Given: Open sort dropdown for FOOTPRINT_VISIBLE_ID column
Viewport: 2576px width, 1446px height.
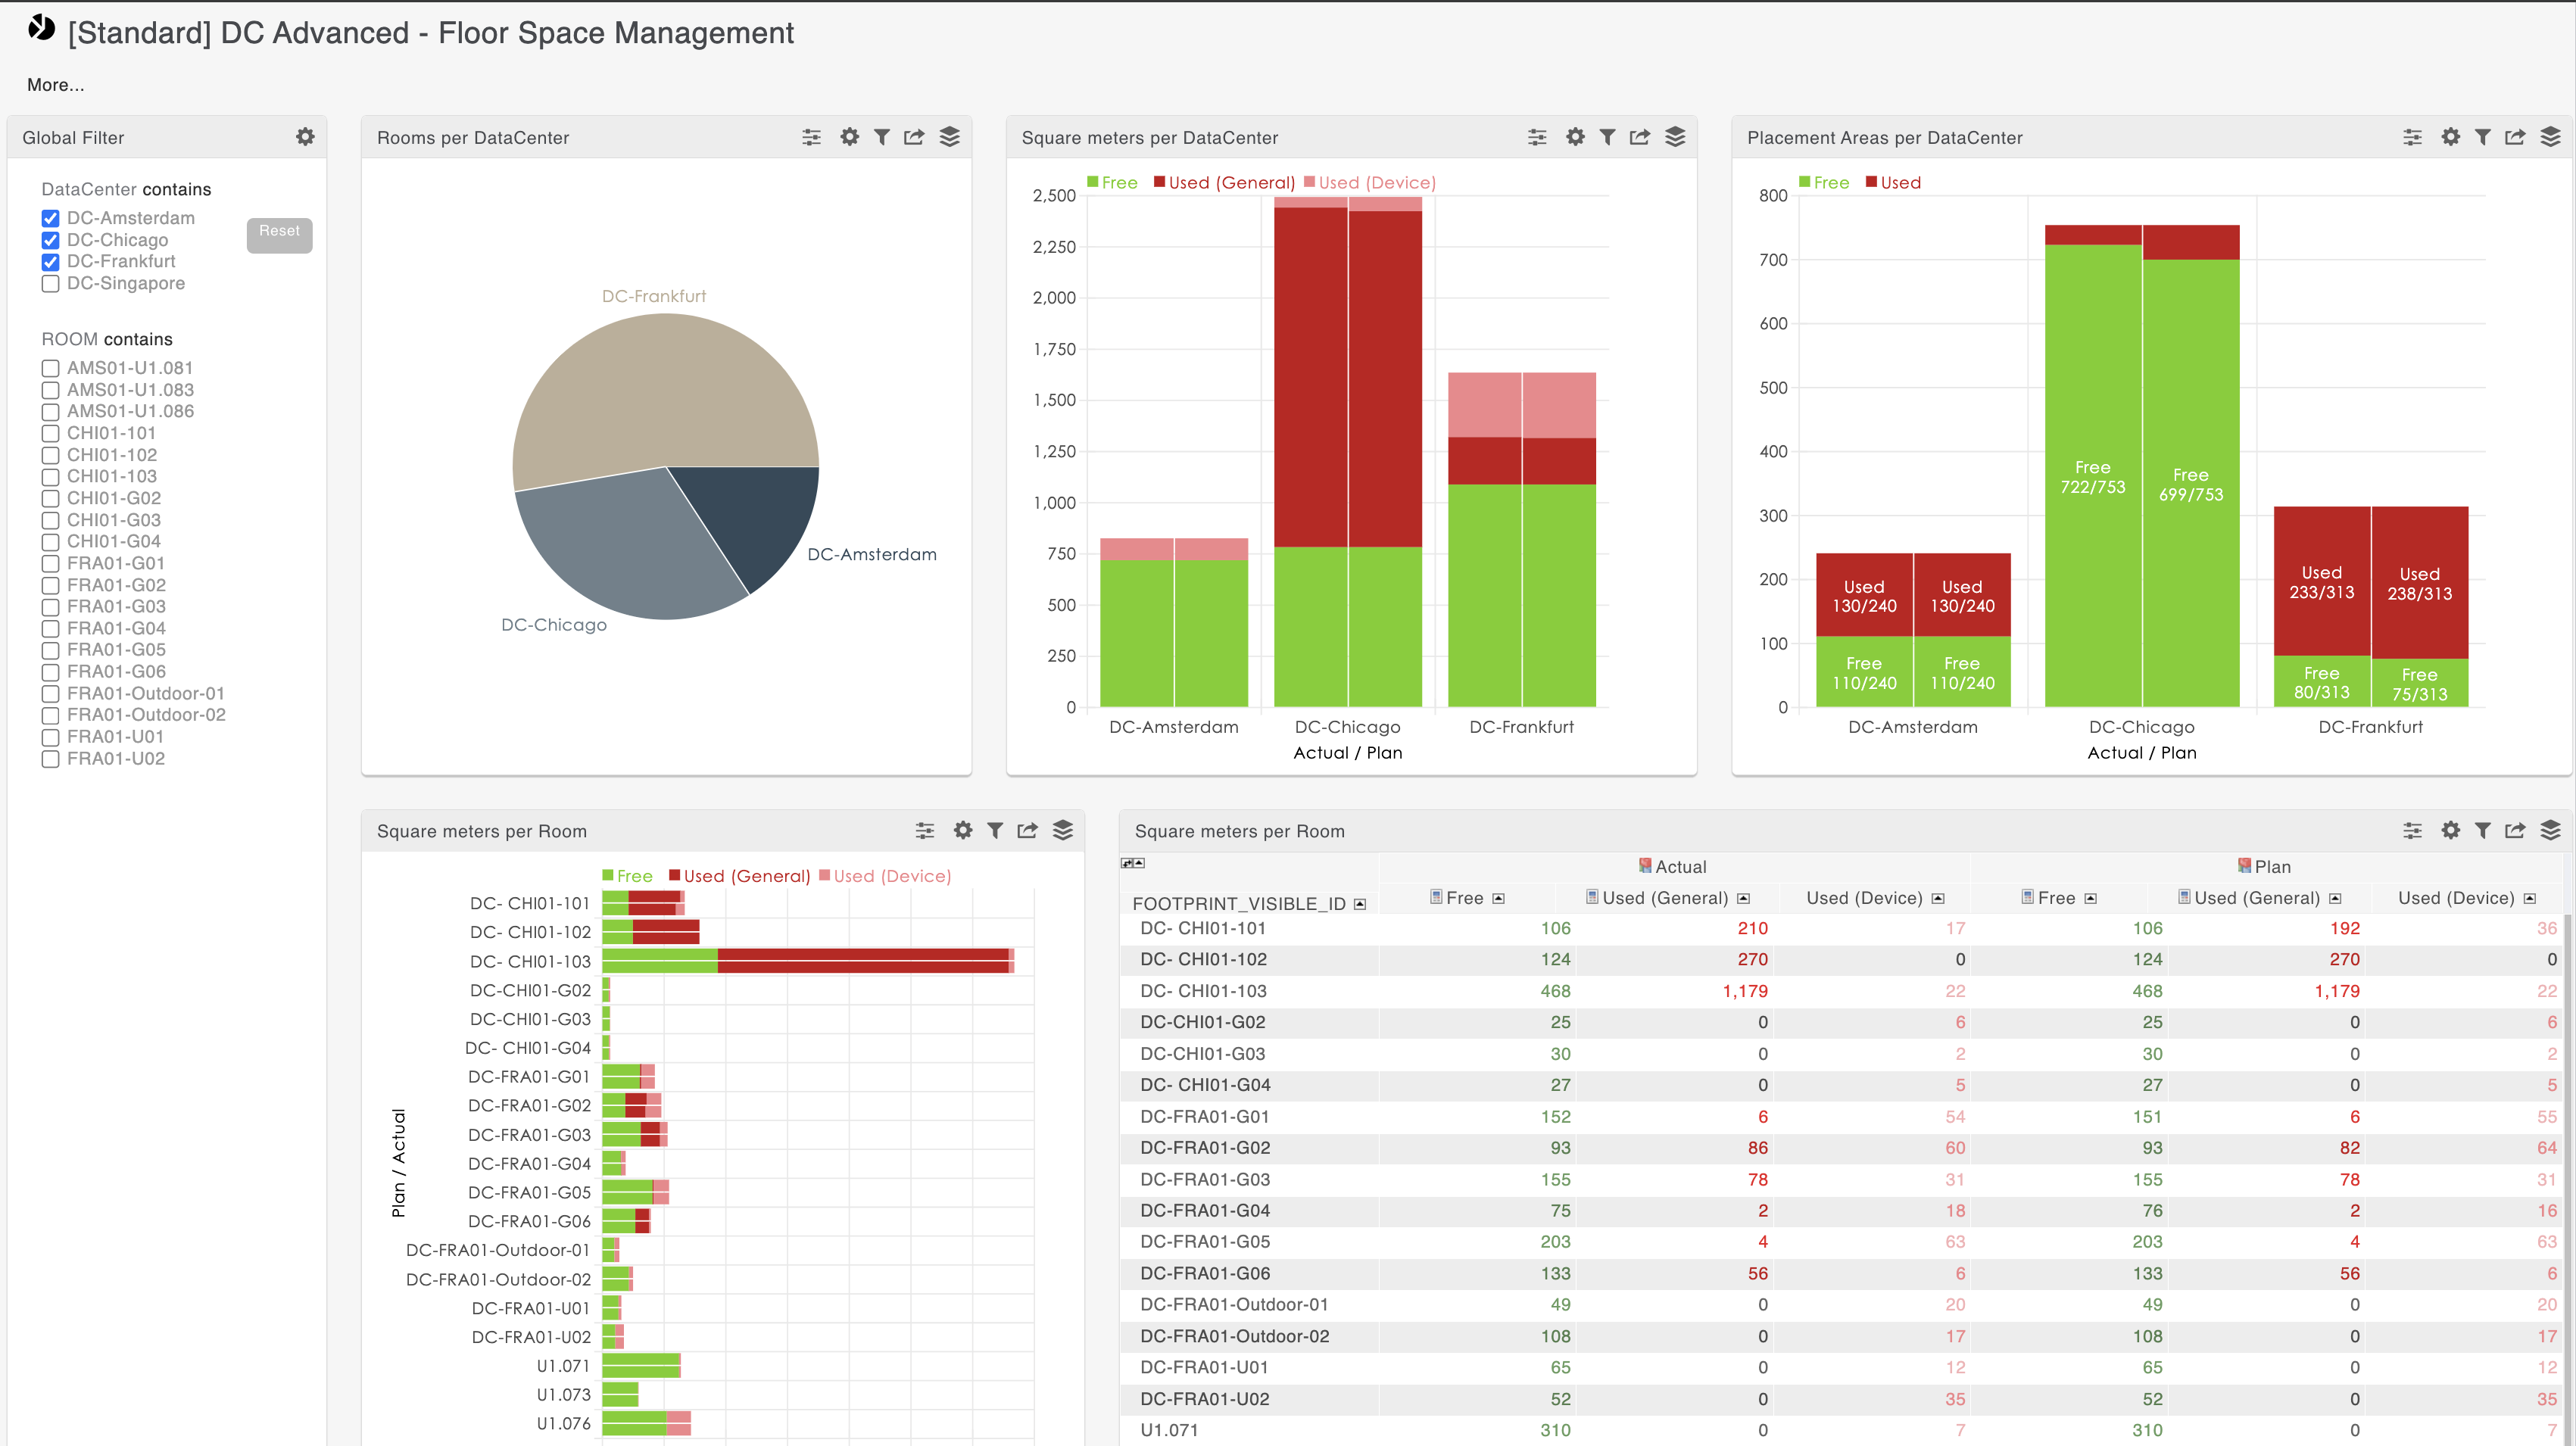Looking at the screenshot, I should 1359,904.
